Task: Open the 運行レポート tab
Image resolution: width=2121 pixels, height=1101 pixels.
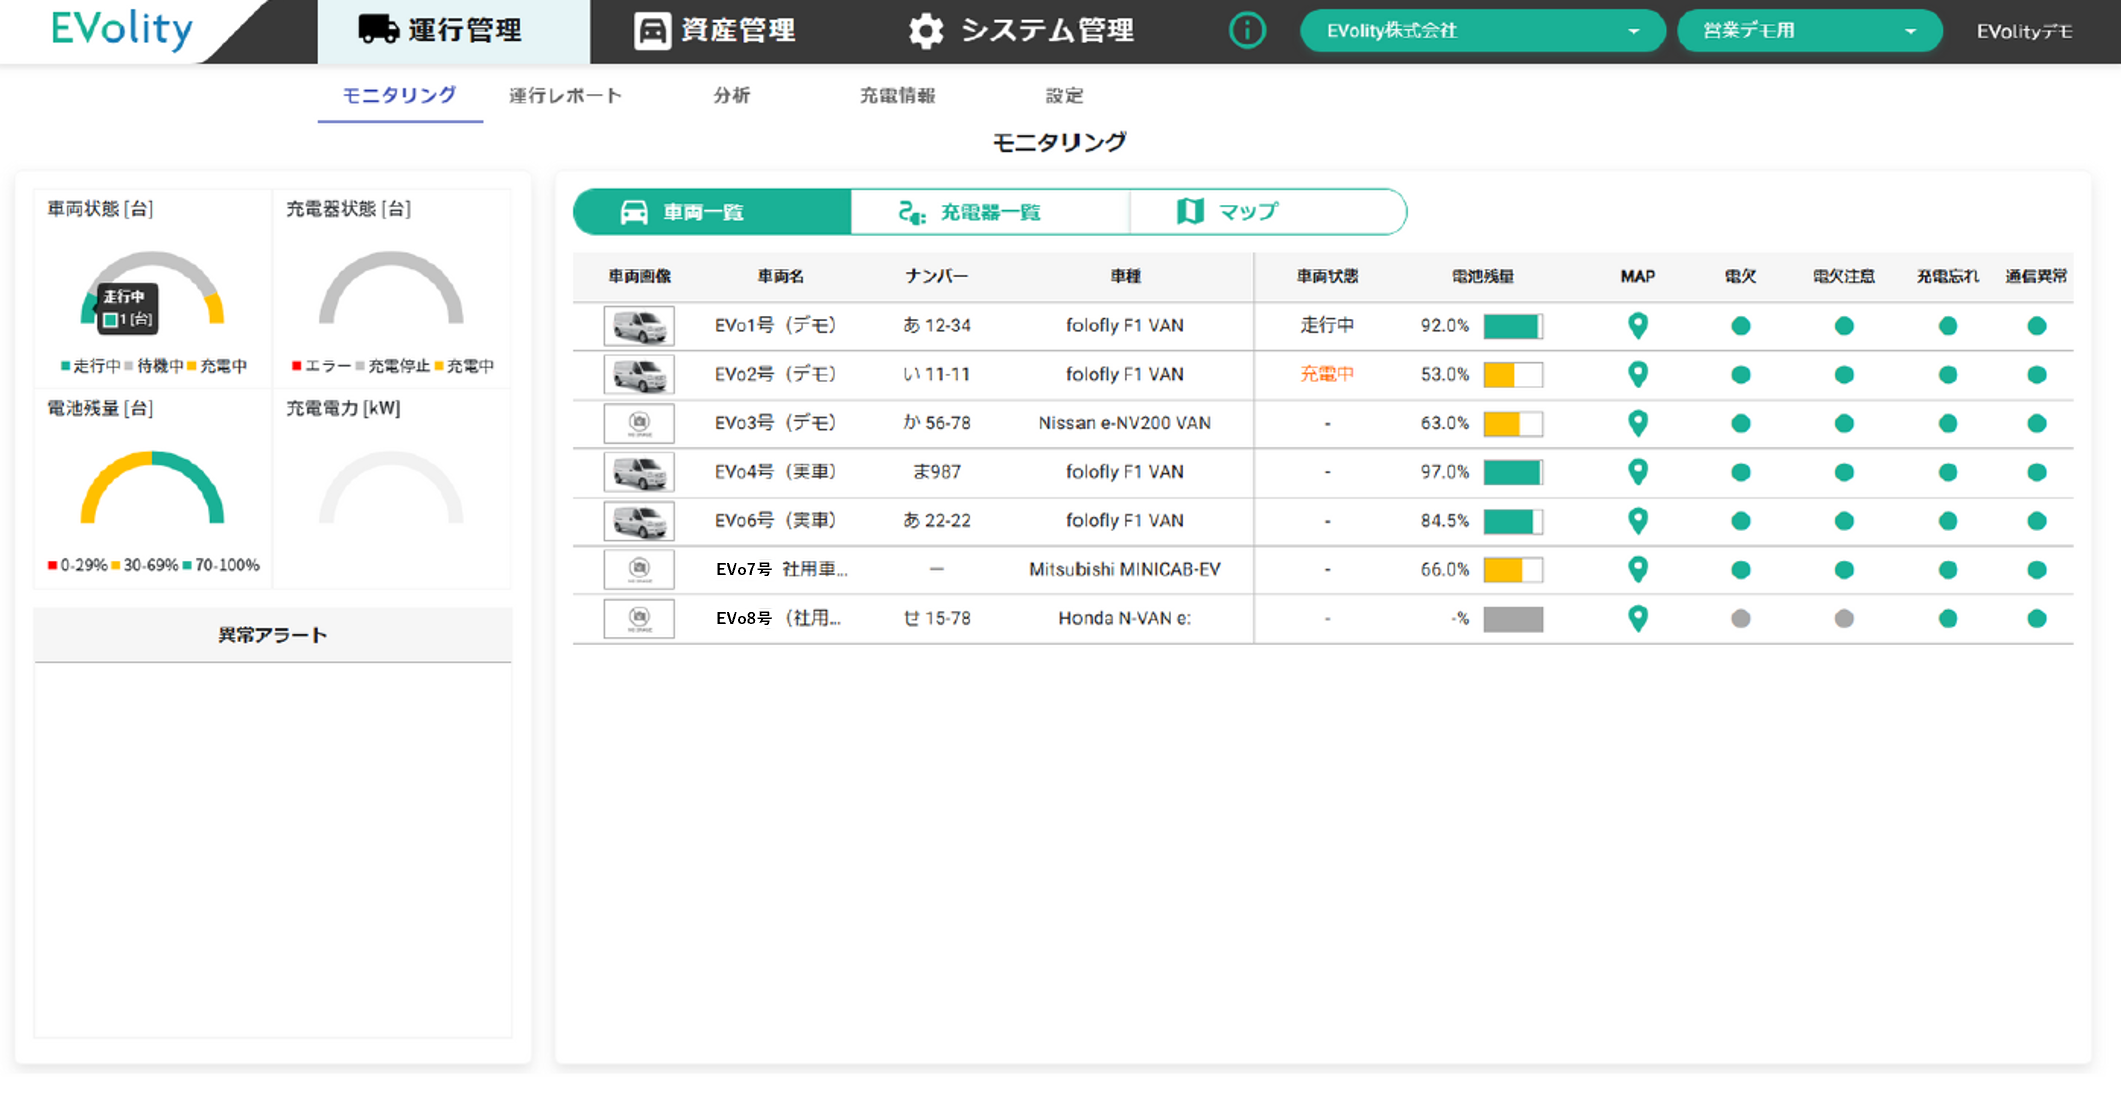Action: tap(565, 95)
